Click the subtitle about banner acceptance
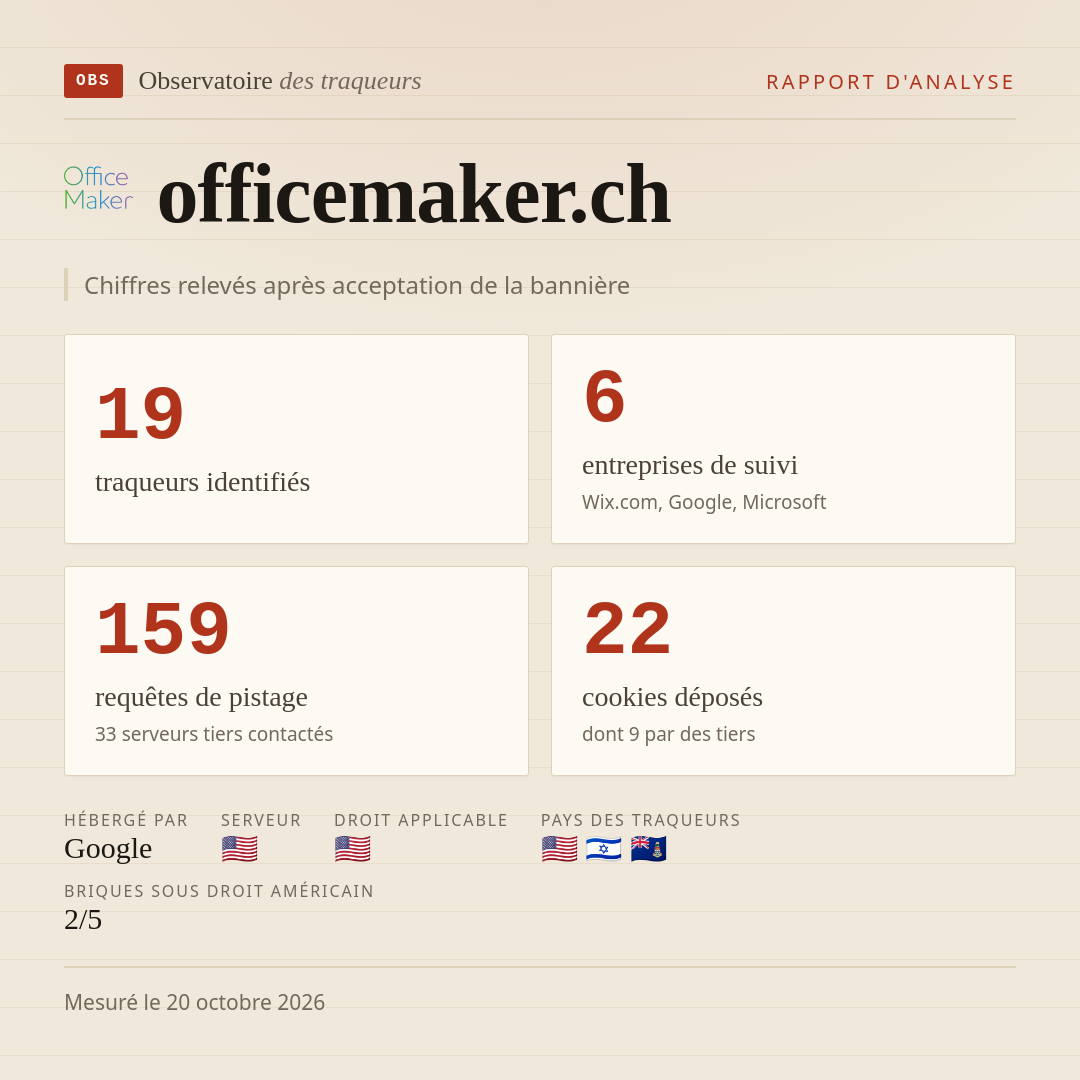This screenshot has height=1080, width=1080. (x=357, y=285)
